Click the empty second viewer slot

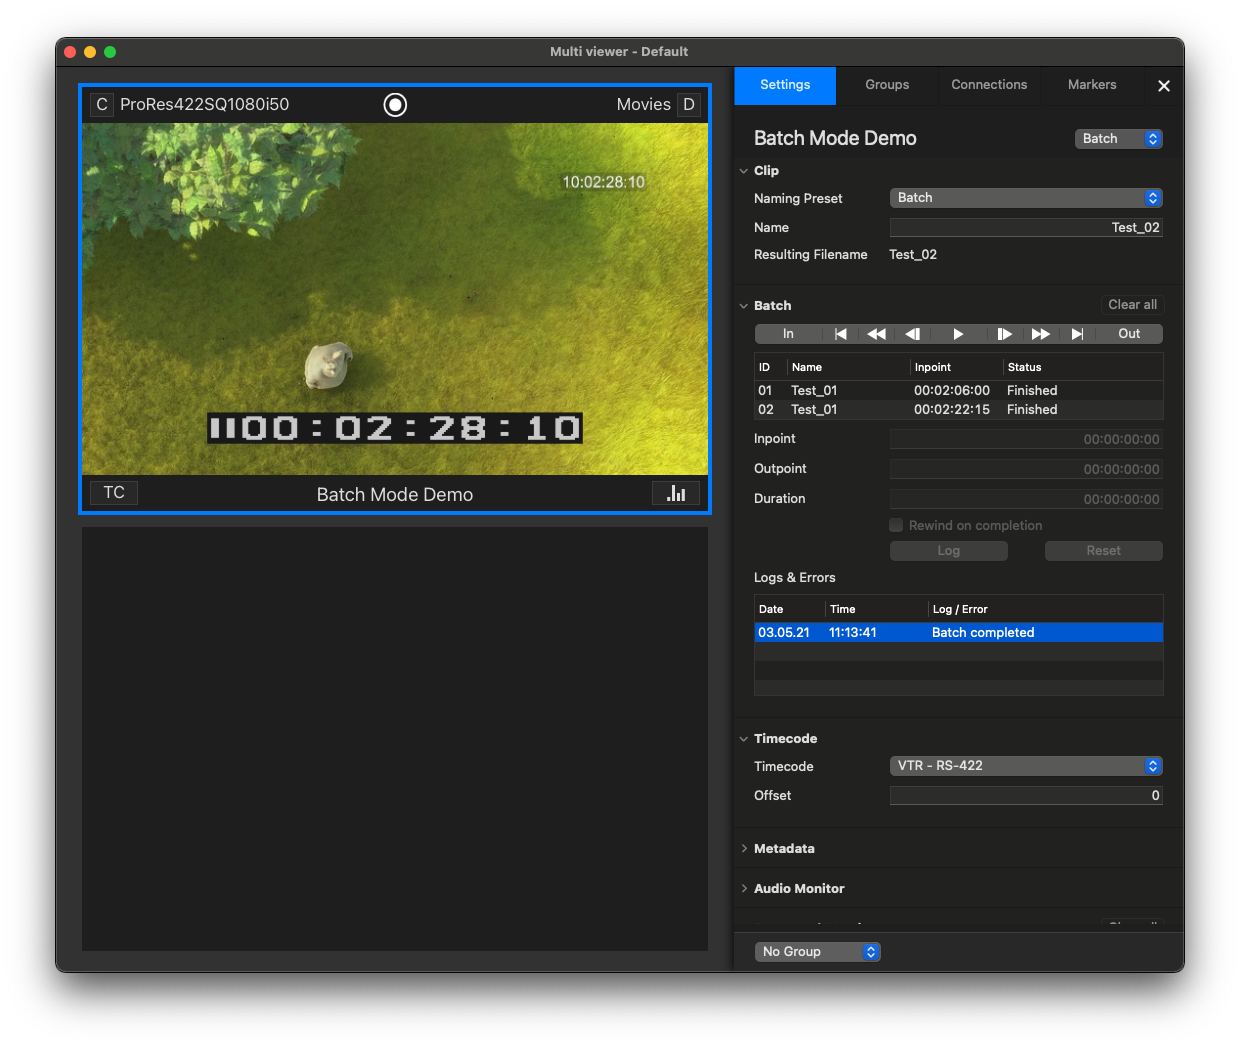pyautogui.click(x=395, y=739)
